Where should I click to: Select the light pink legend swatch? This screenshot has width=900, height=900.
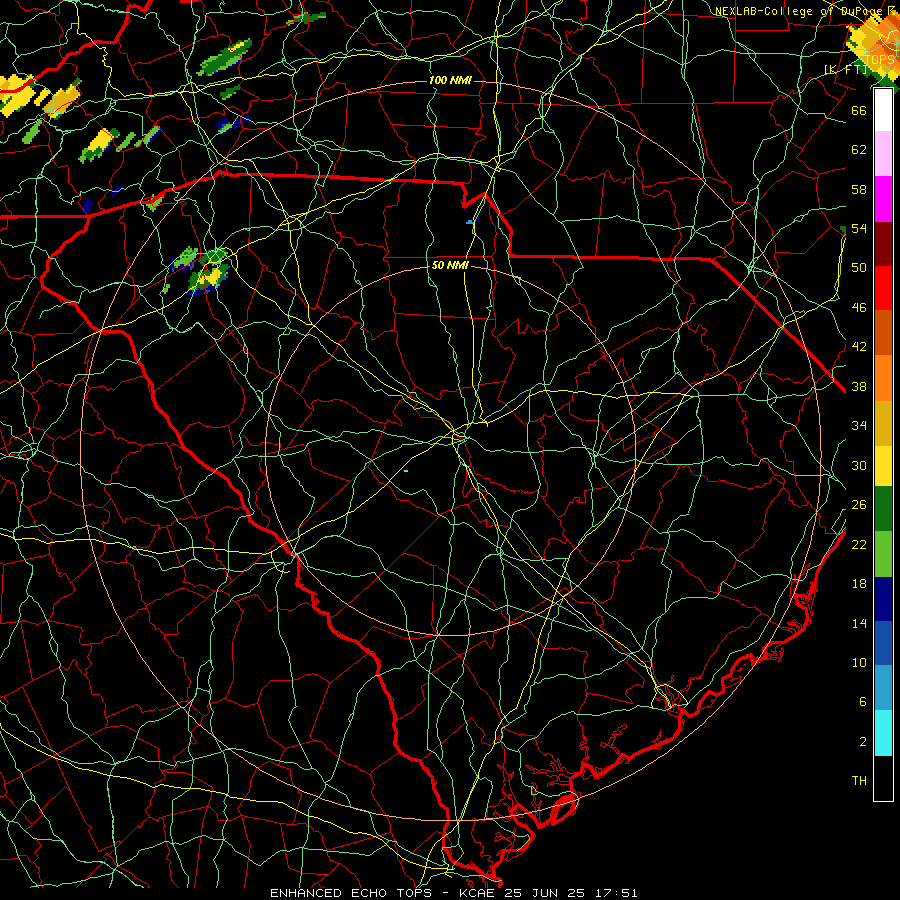pyautogui.click(x=883, y=153)
